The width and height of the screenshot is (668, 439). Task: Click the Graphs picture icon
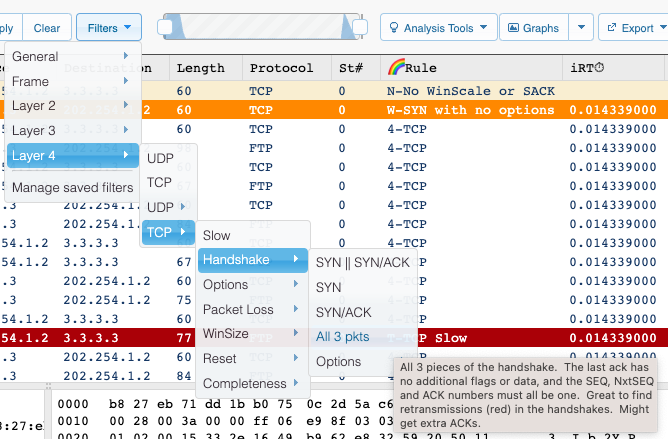(514, 28)
